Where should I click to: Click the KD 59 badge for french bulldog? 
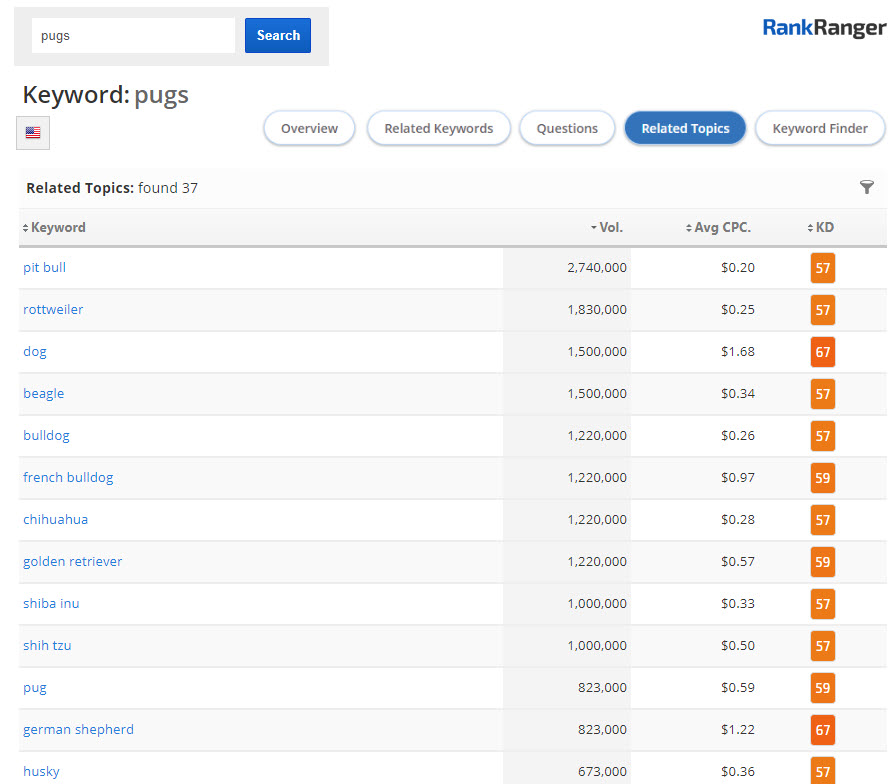822,478
